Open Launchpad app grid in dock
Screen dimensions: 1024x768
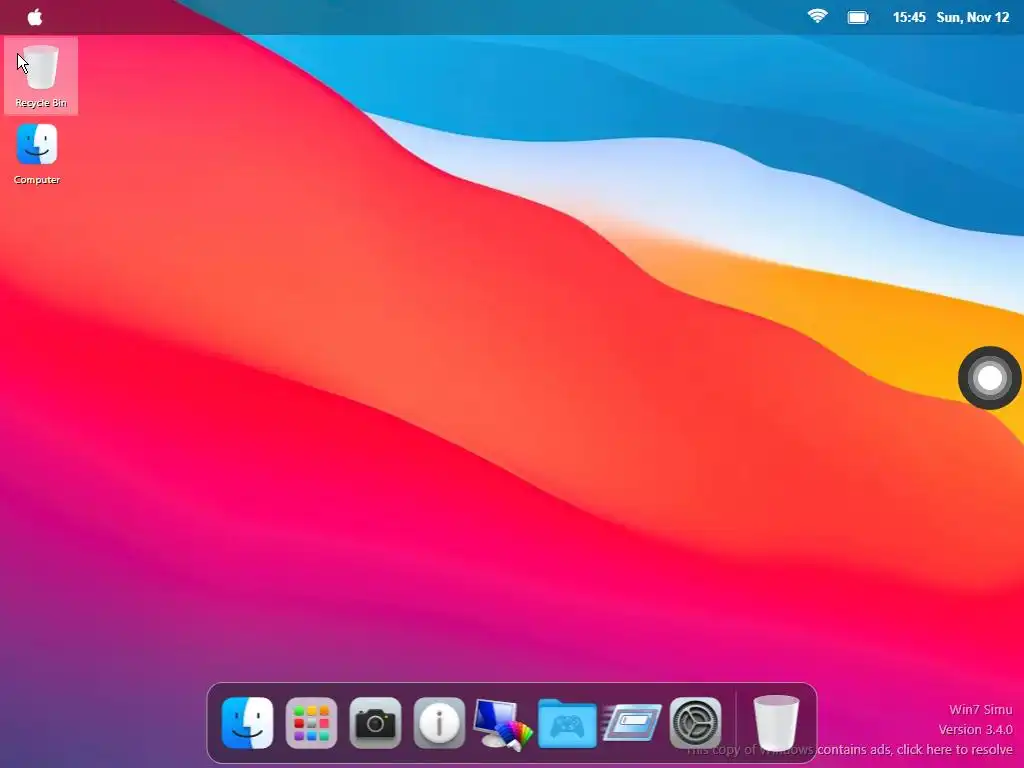(x=312, y=723)
